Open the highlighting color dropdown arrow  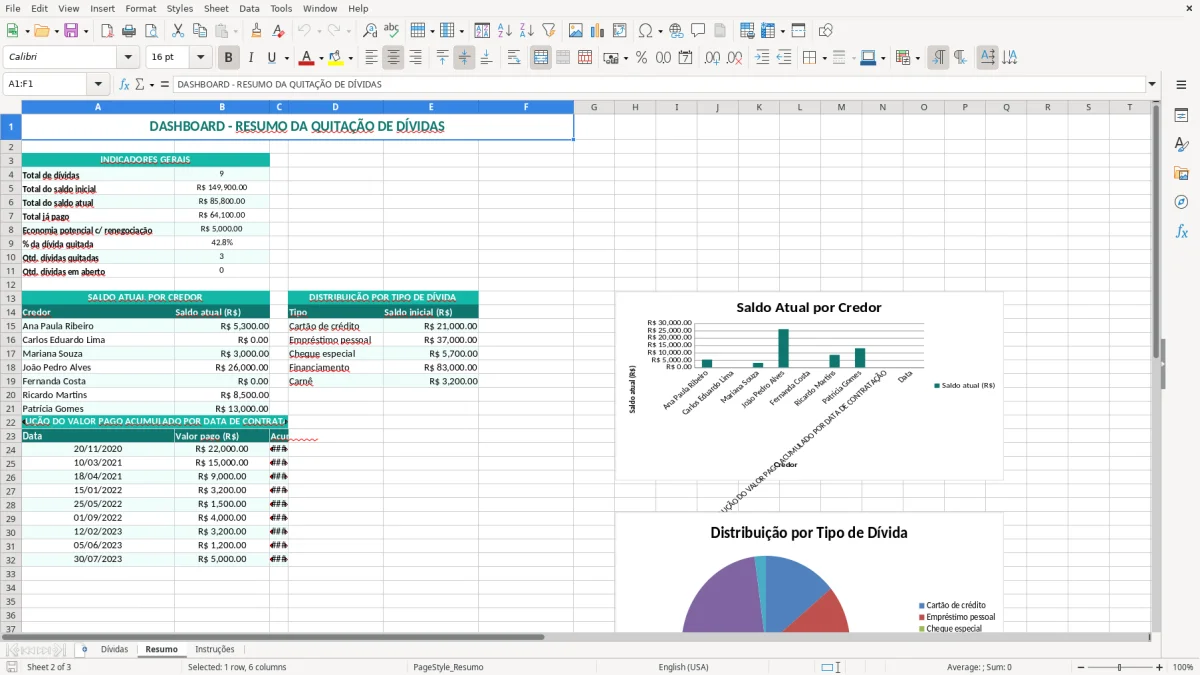point(350,58)
